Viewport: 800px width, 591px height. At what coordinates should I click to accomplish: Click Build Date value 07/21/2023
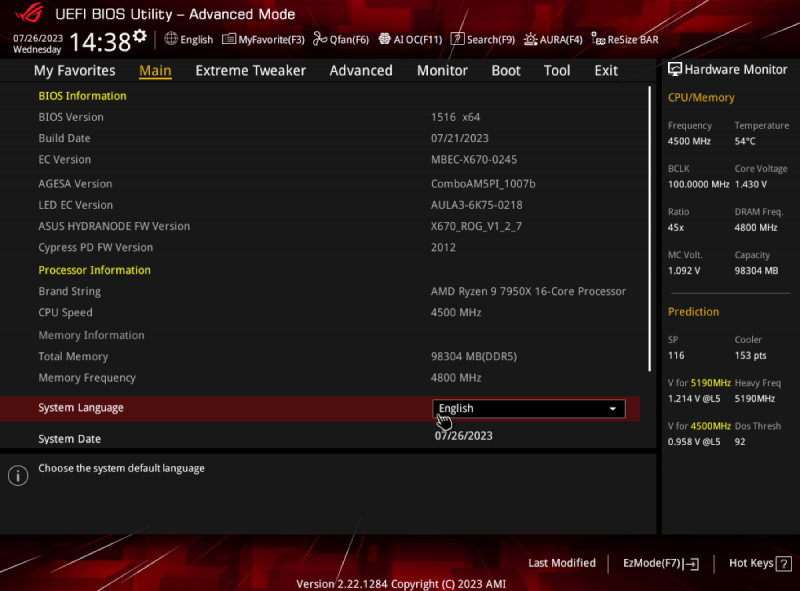pos(460,138)
